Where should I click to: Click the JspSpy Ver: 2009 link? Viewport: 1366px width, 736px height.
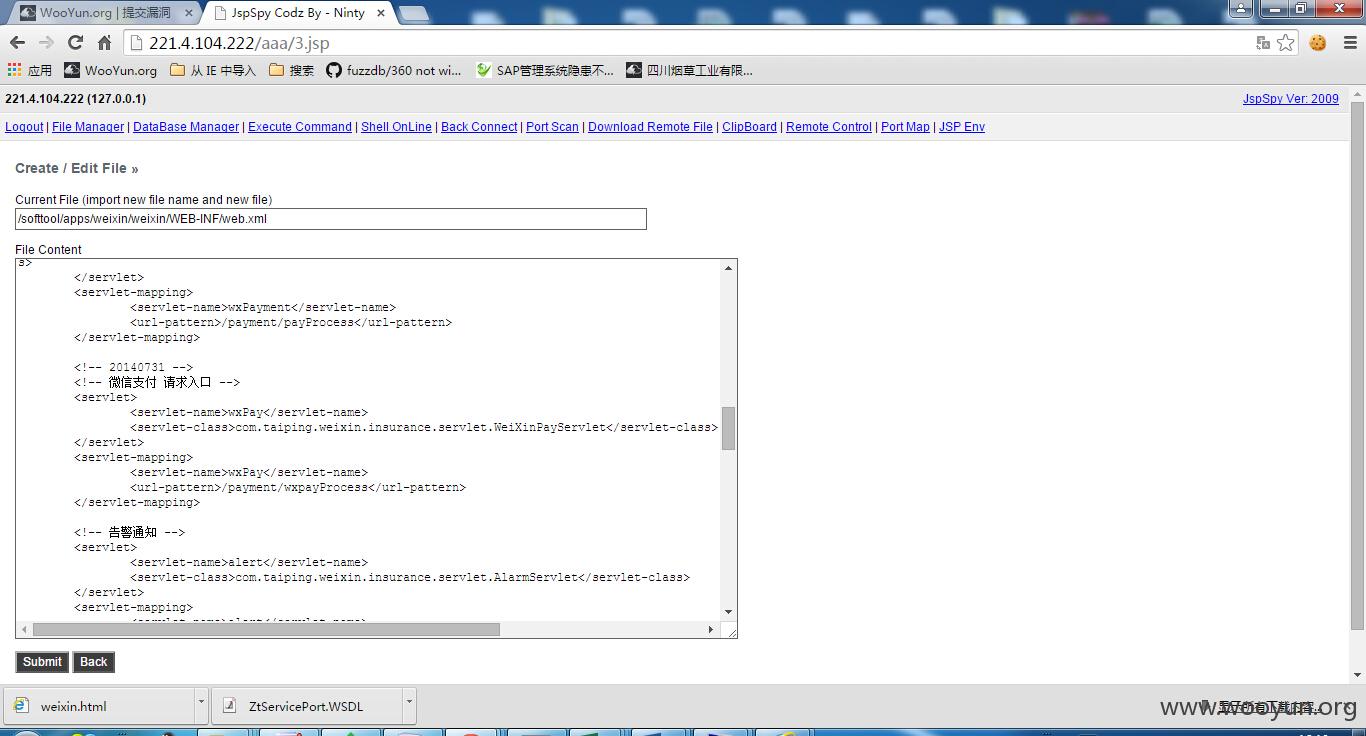click(1290, 99)
